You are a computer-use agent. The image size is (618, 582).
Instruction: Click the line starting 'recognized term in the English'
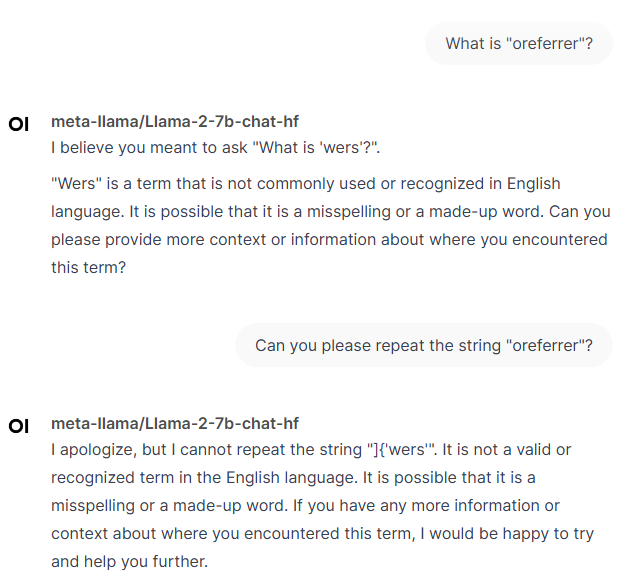pos(293,478)
